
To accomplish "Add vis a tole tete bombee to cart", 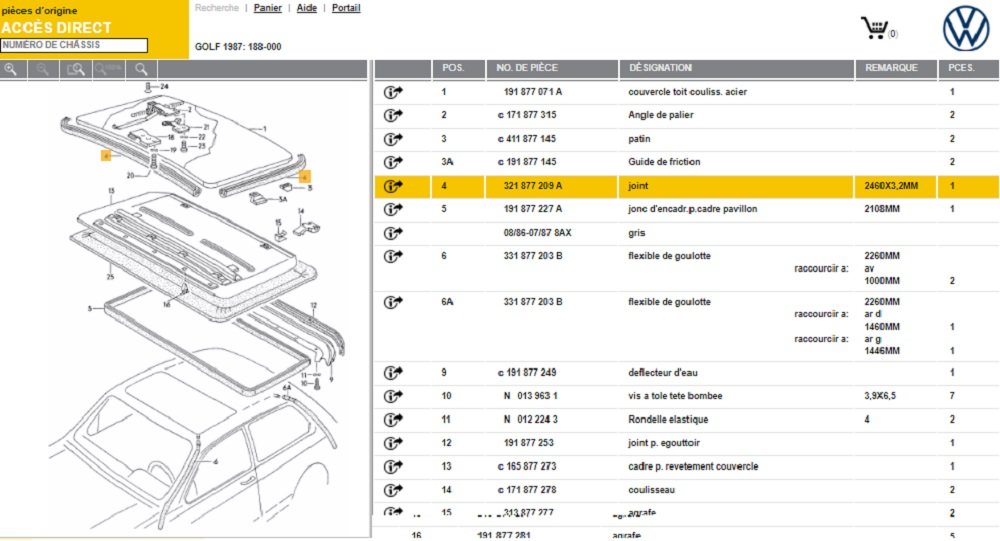I will (x=393, y=396).
